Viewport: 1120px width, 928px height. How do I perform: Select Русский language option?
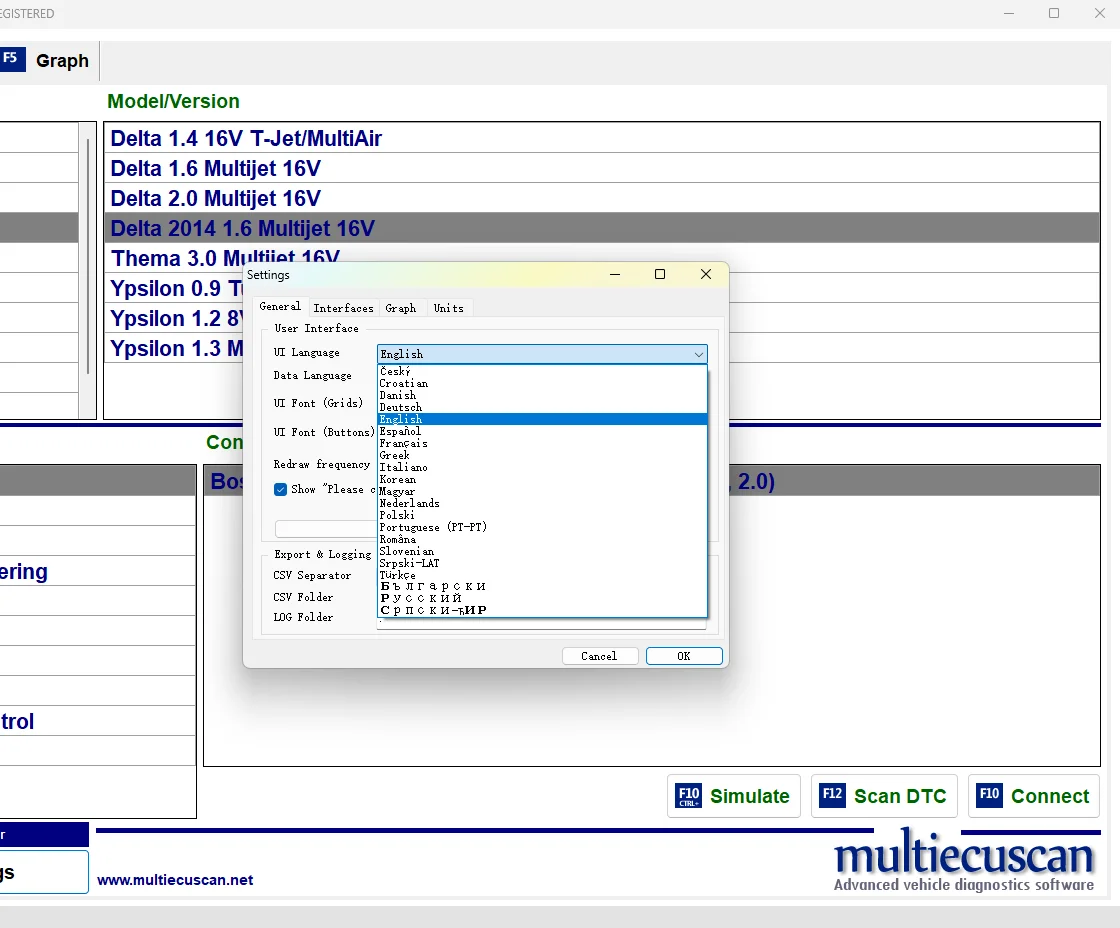[542, 599]
